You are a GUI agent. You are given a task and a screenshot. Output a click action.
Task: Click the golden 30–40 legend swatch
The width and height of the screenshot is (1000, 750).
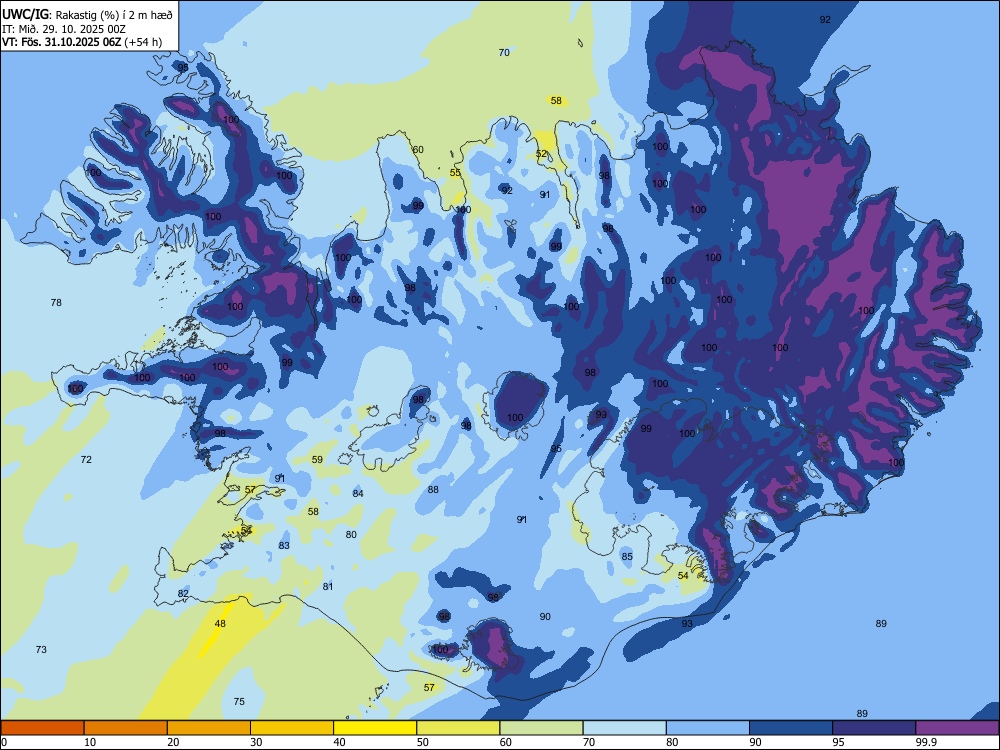click(292, 728)
